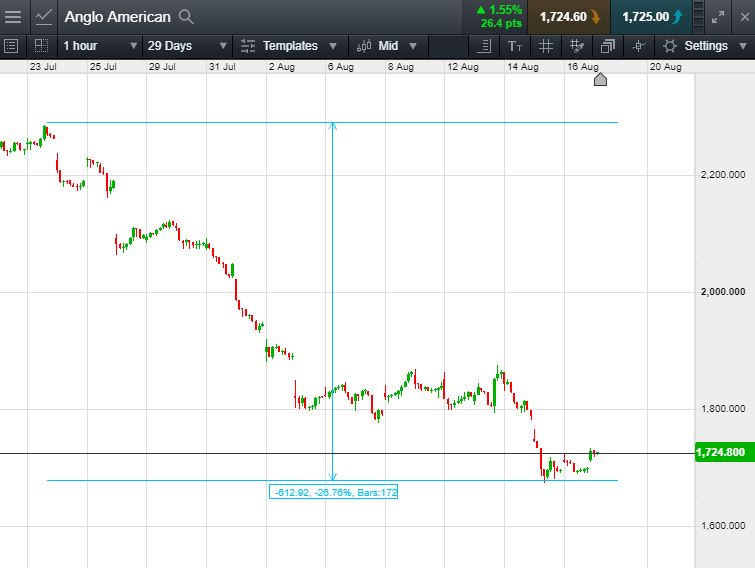Image resolution: width=755 pixels, height=568 pixels.
Task: Open the Mid price type dropdown
Action: pos(387,46)
